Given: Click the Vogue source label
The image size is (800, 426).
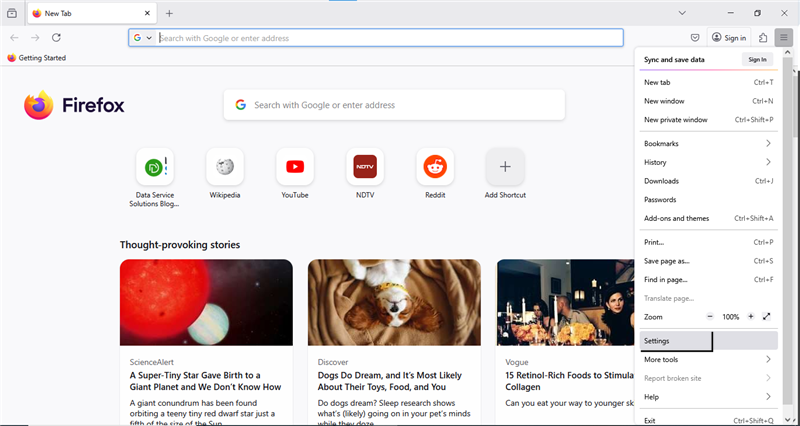Looking at the screenshot, I should tap(517, 362).
